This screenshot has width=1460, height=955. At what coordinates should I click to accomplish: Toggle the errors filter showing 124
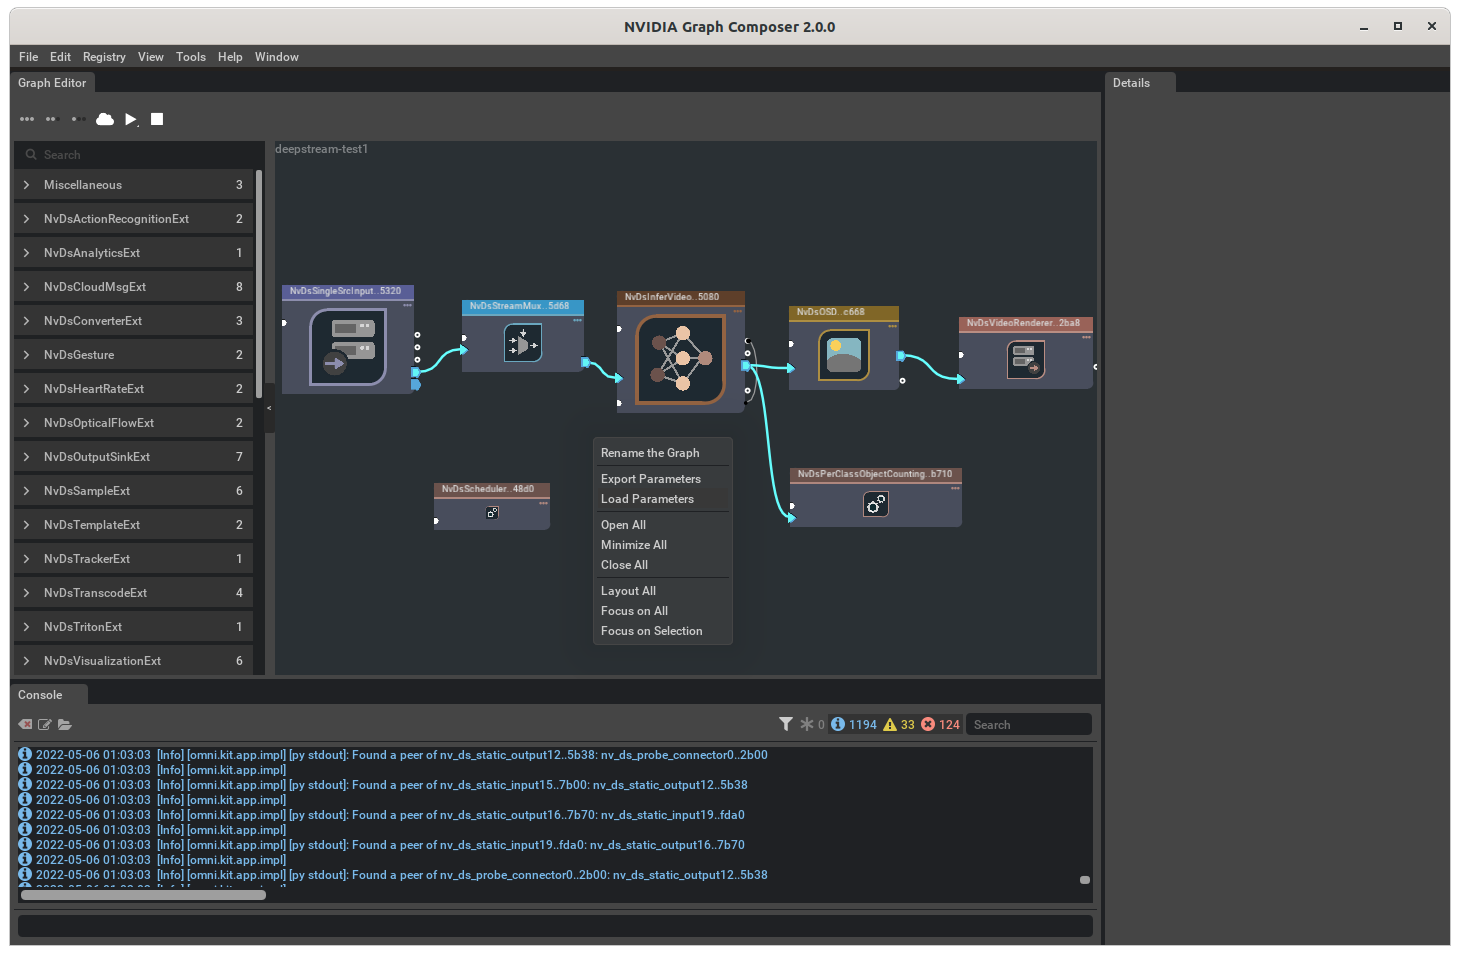click(x=941, y=724)
